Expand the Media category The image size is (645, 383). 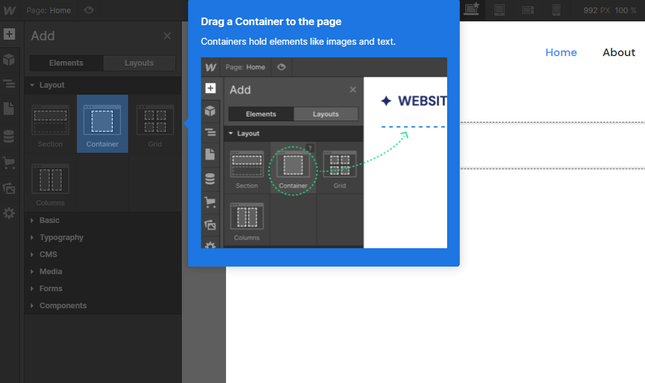(x=103, y=272)
